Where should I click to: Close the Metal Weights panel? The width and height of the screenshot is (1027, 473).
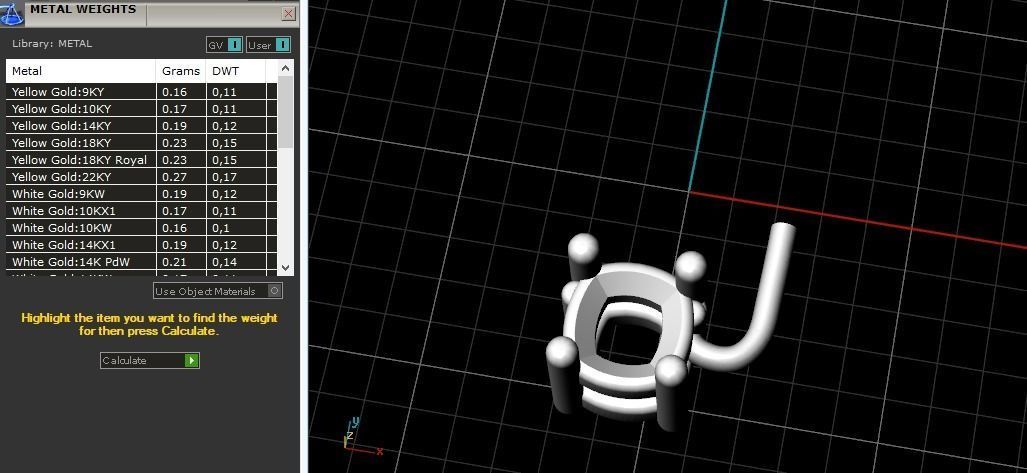coord(288,13)
